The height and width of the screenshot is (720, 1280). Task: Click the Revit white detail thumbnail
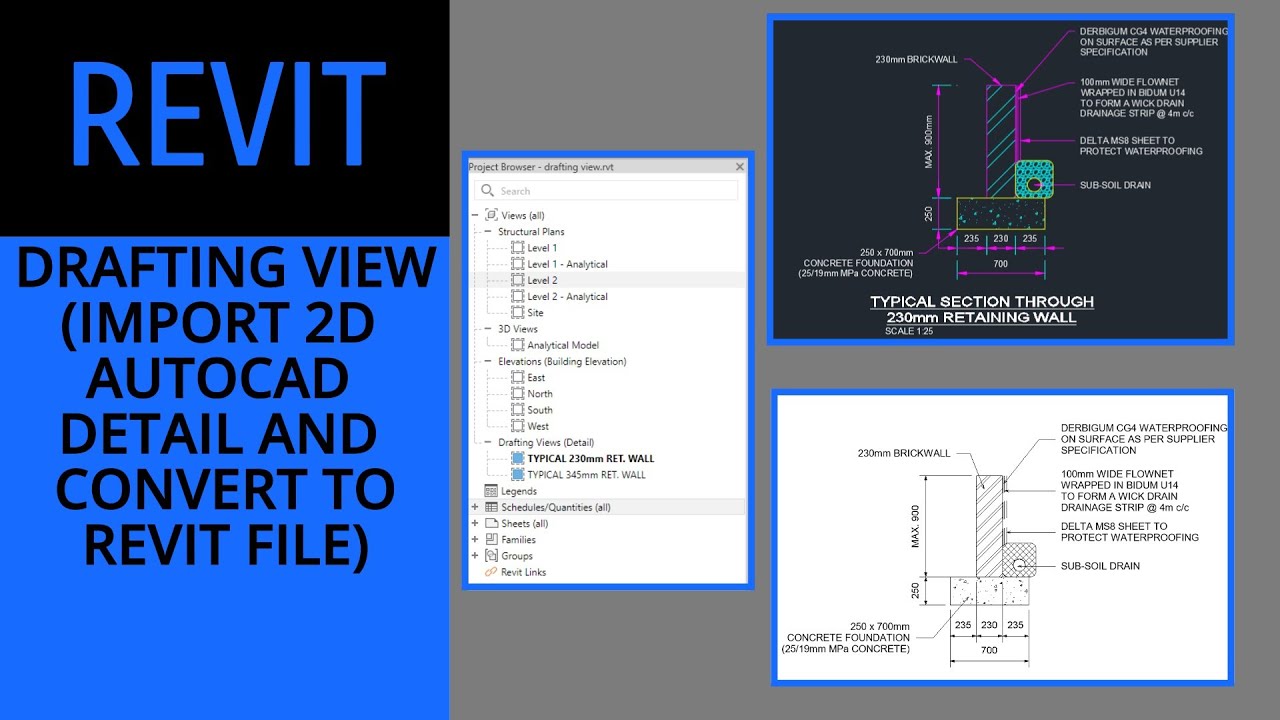pos(1002,537)
